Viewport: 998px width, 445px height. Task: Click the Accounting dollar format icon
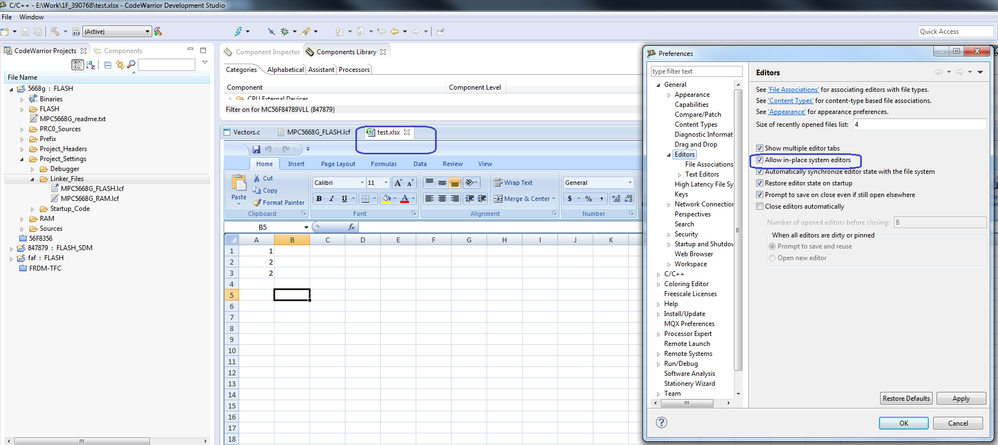tap(569, 199)
